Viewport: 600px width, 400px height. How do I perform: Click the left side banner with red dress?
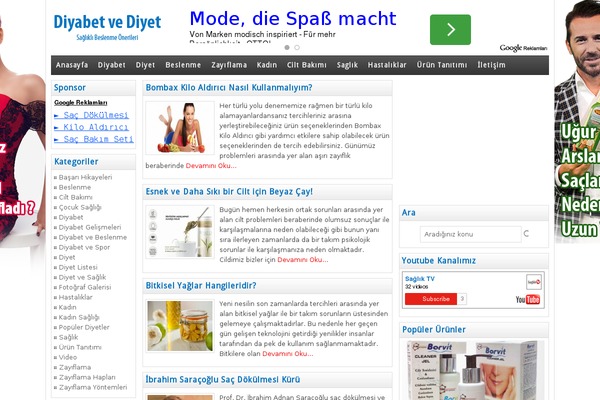click(x=23, y=134)
